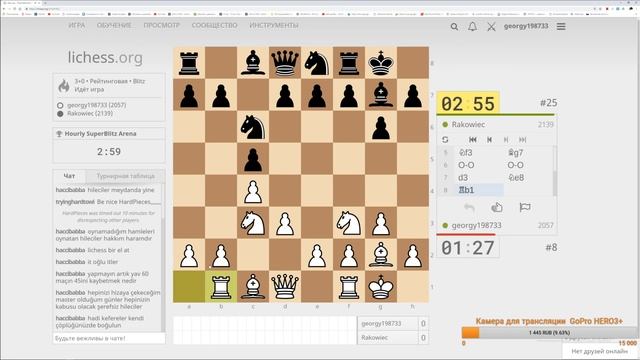Screen dimensions: 640x360
Task: Select white move Nf3 in the move list
Action: click(x=479, y=153)
